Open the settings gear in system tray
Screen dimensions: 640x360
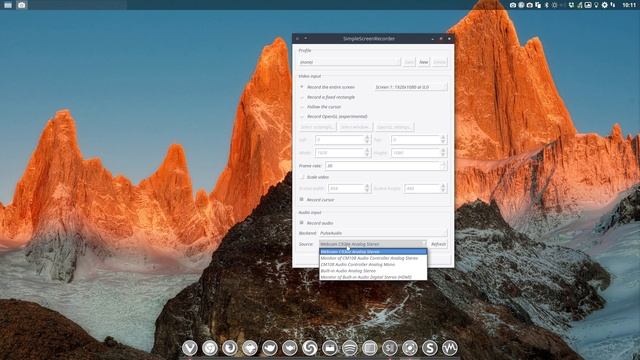click(604, 5)
